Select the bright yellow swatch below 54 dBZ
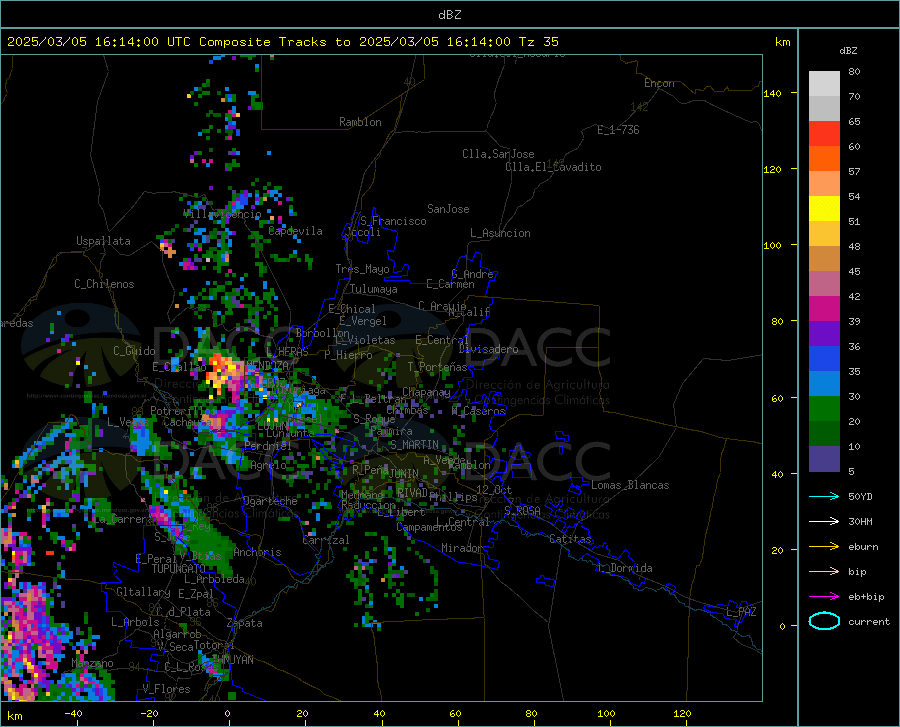The width and height of the screenshot is (900, 727). 824,208
